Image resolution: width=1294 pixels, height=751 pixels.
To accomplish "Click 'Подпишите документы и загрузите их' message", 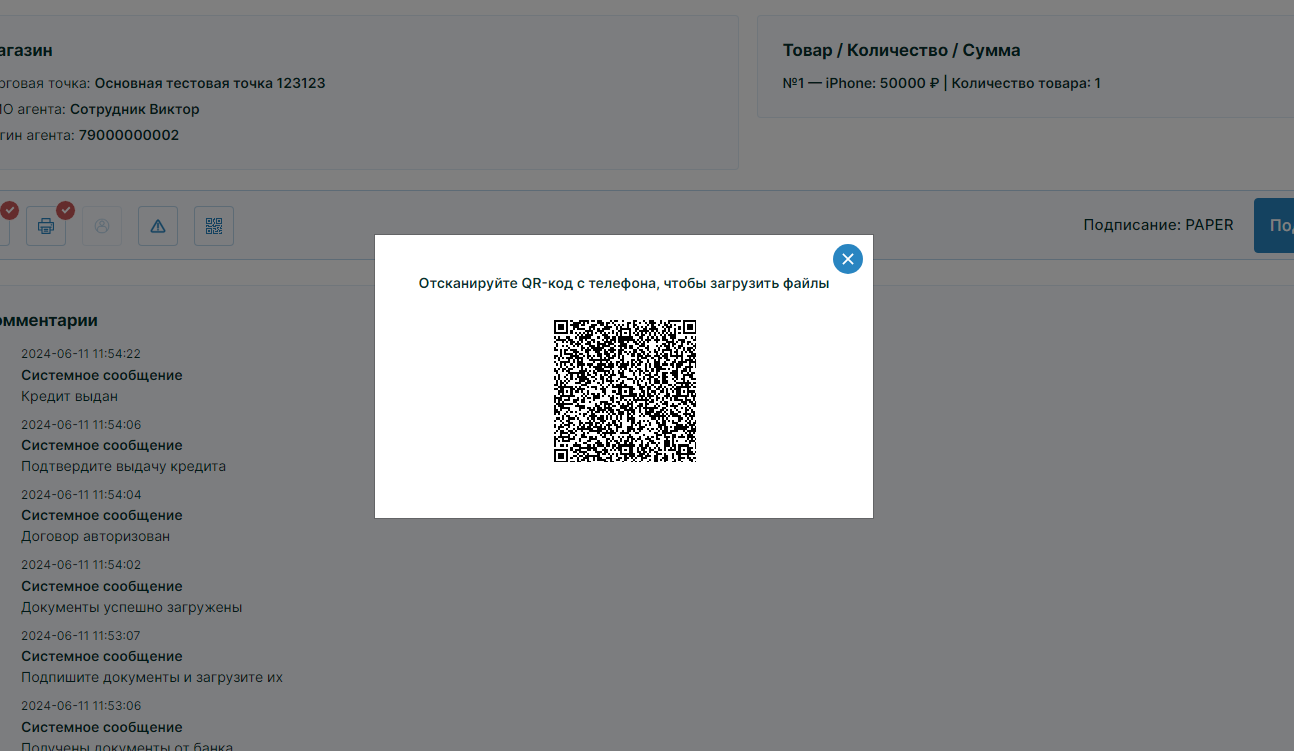I will click(151, 677).
